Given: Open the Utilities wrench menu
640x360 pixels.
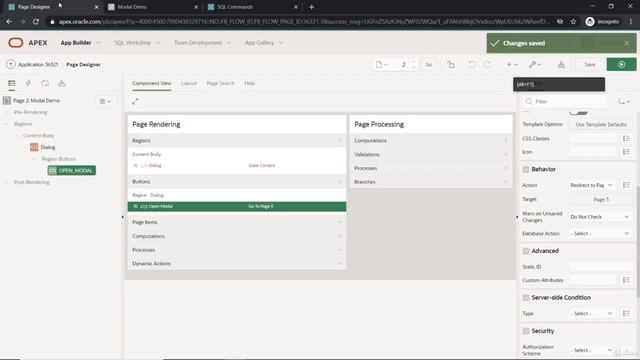Looking at the screenshot, I should 535,64.
